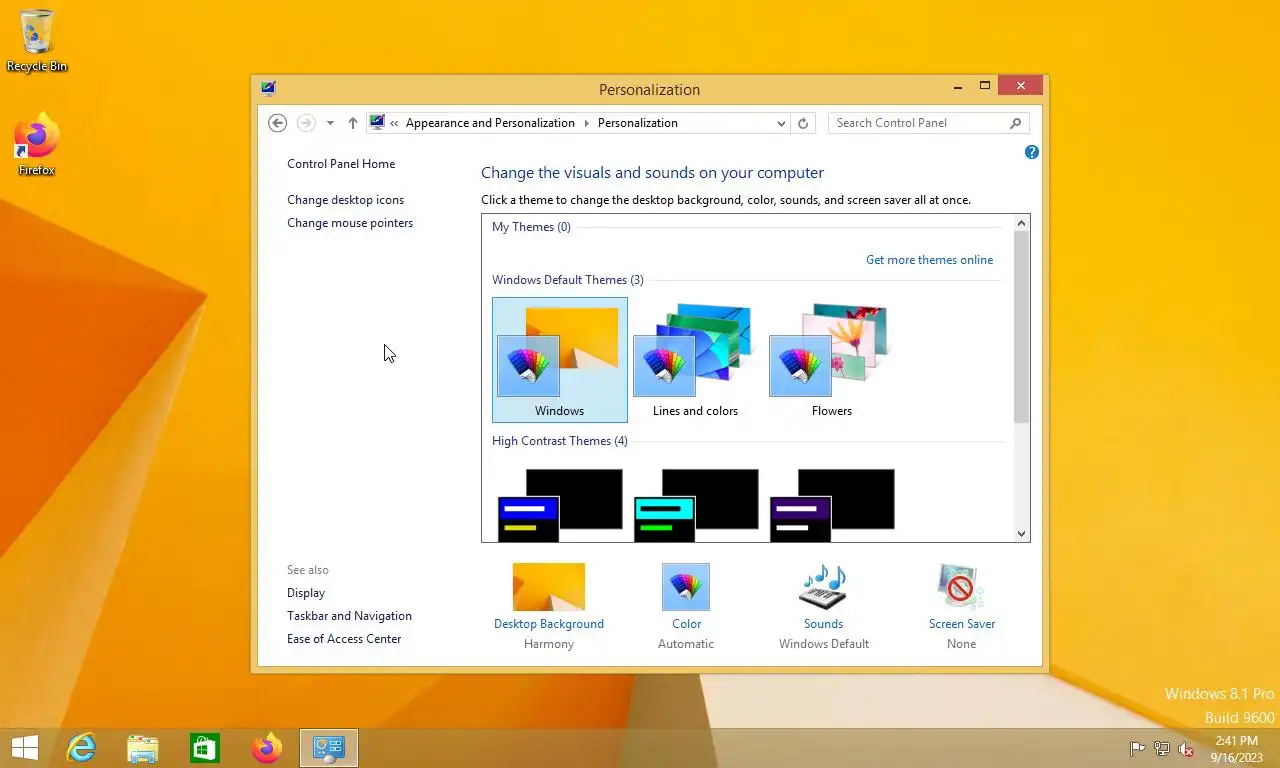
Task: Select the blue high contrast theme
Action: click(x=560, y=505)
